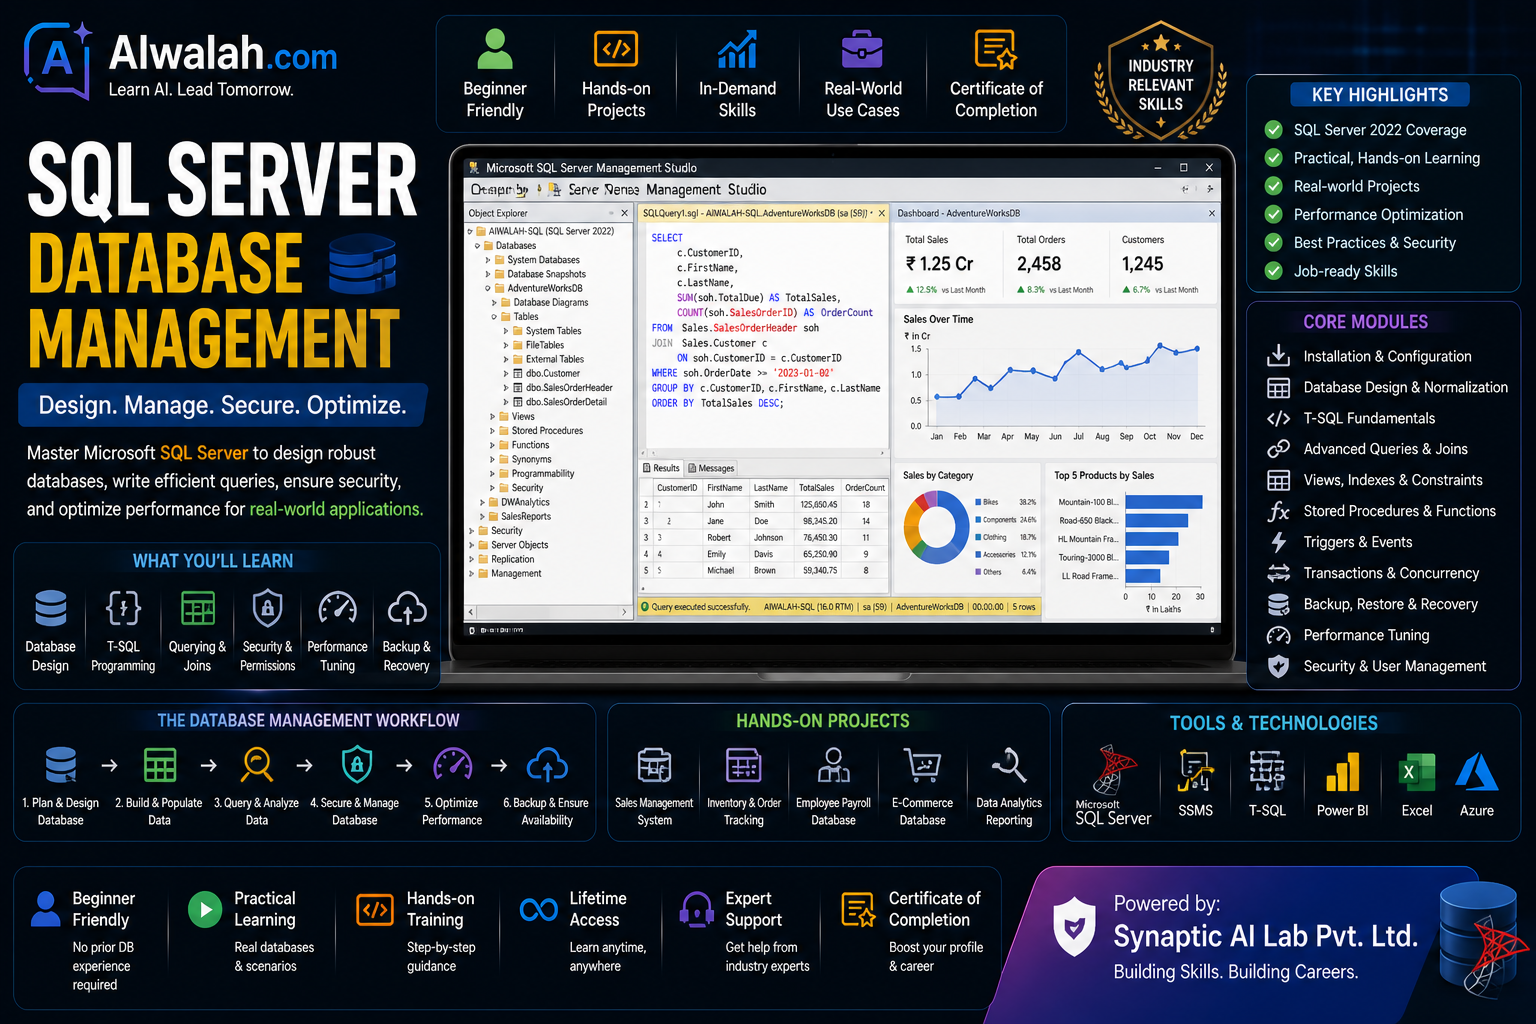Click the Plan & Design Database workflow icon
Viewport: 1536px width, 1024px height.
[x=61, y=765]
